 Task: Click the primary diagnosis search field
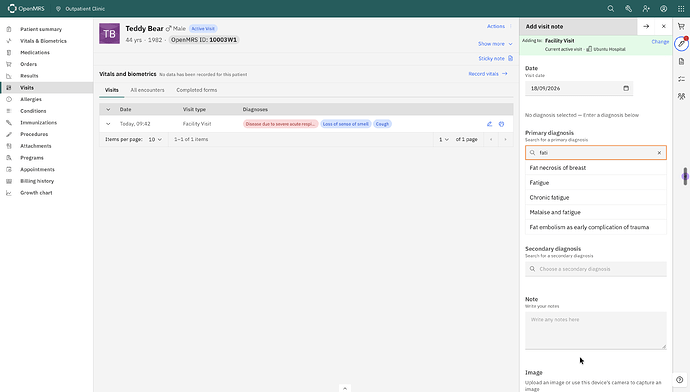coord(596,153)
